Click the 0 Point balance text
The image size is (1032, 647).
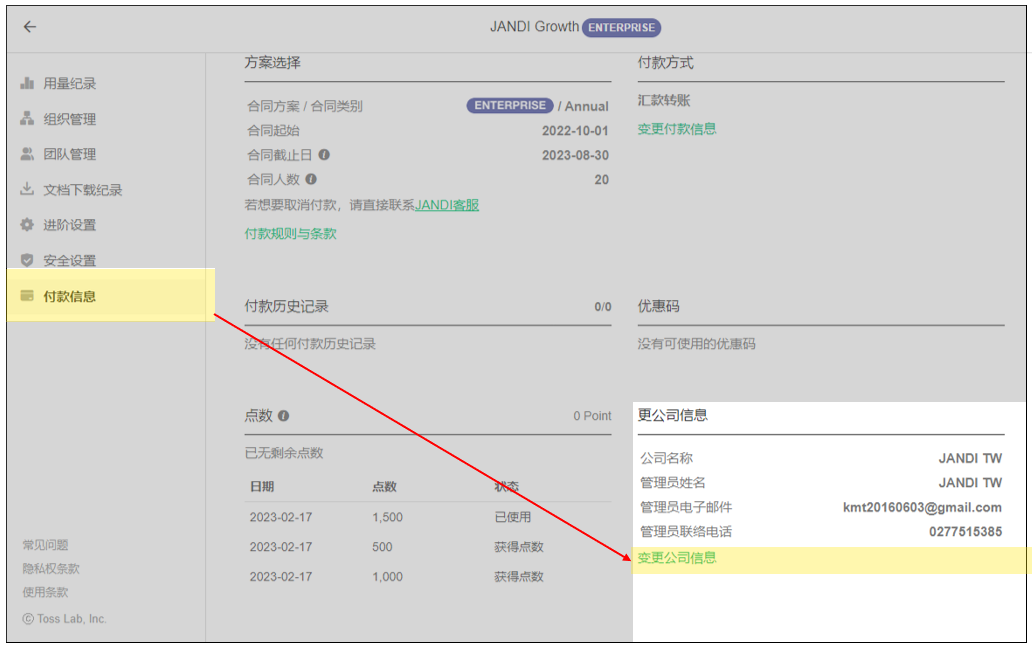[592, 416]
